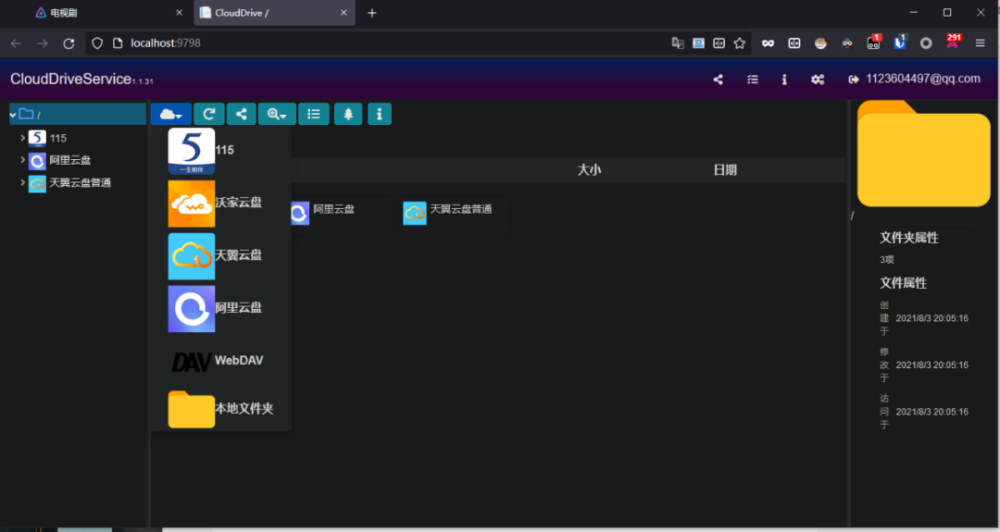Screen dimensions: 1000x532
Task: Open the zoom search dropdown button
Action: coord(275,114)
